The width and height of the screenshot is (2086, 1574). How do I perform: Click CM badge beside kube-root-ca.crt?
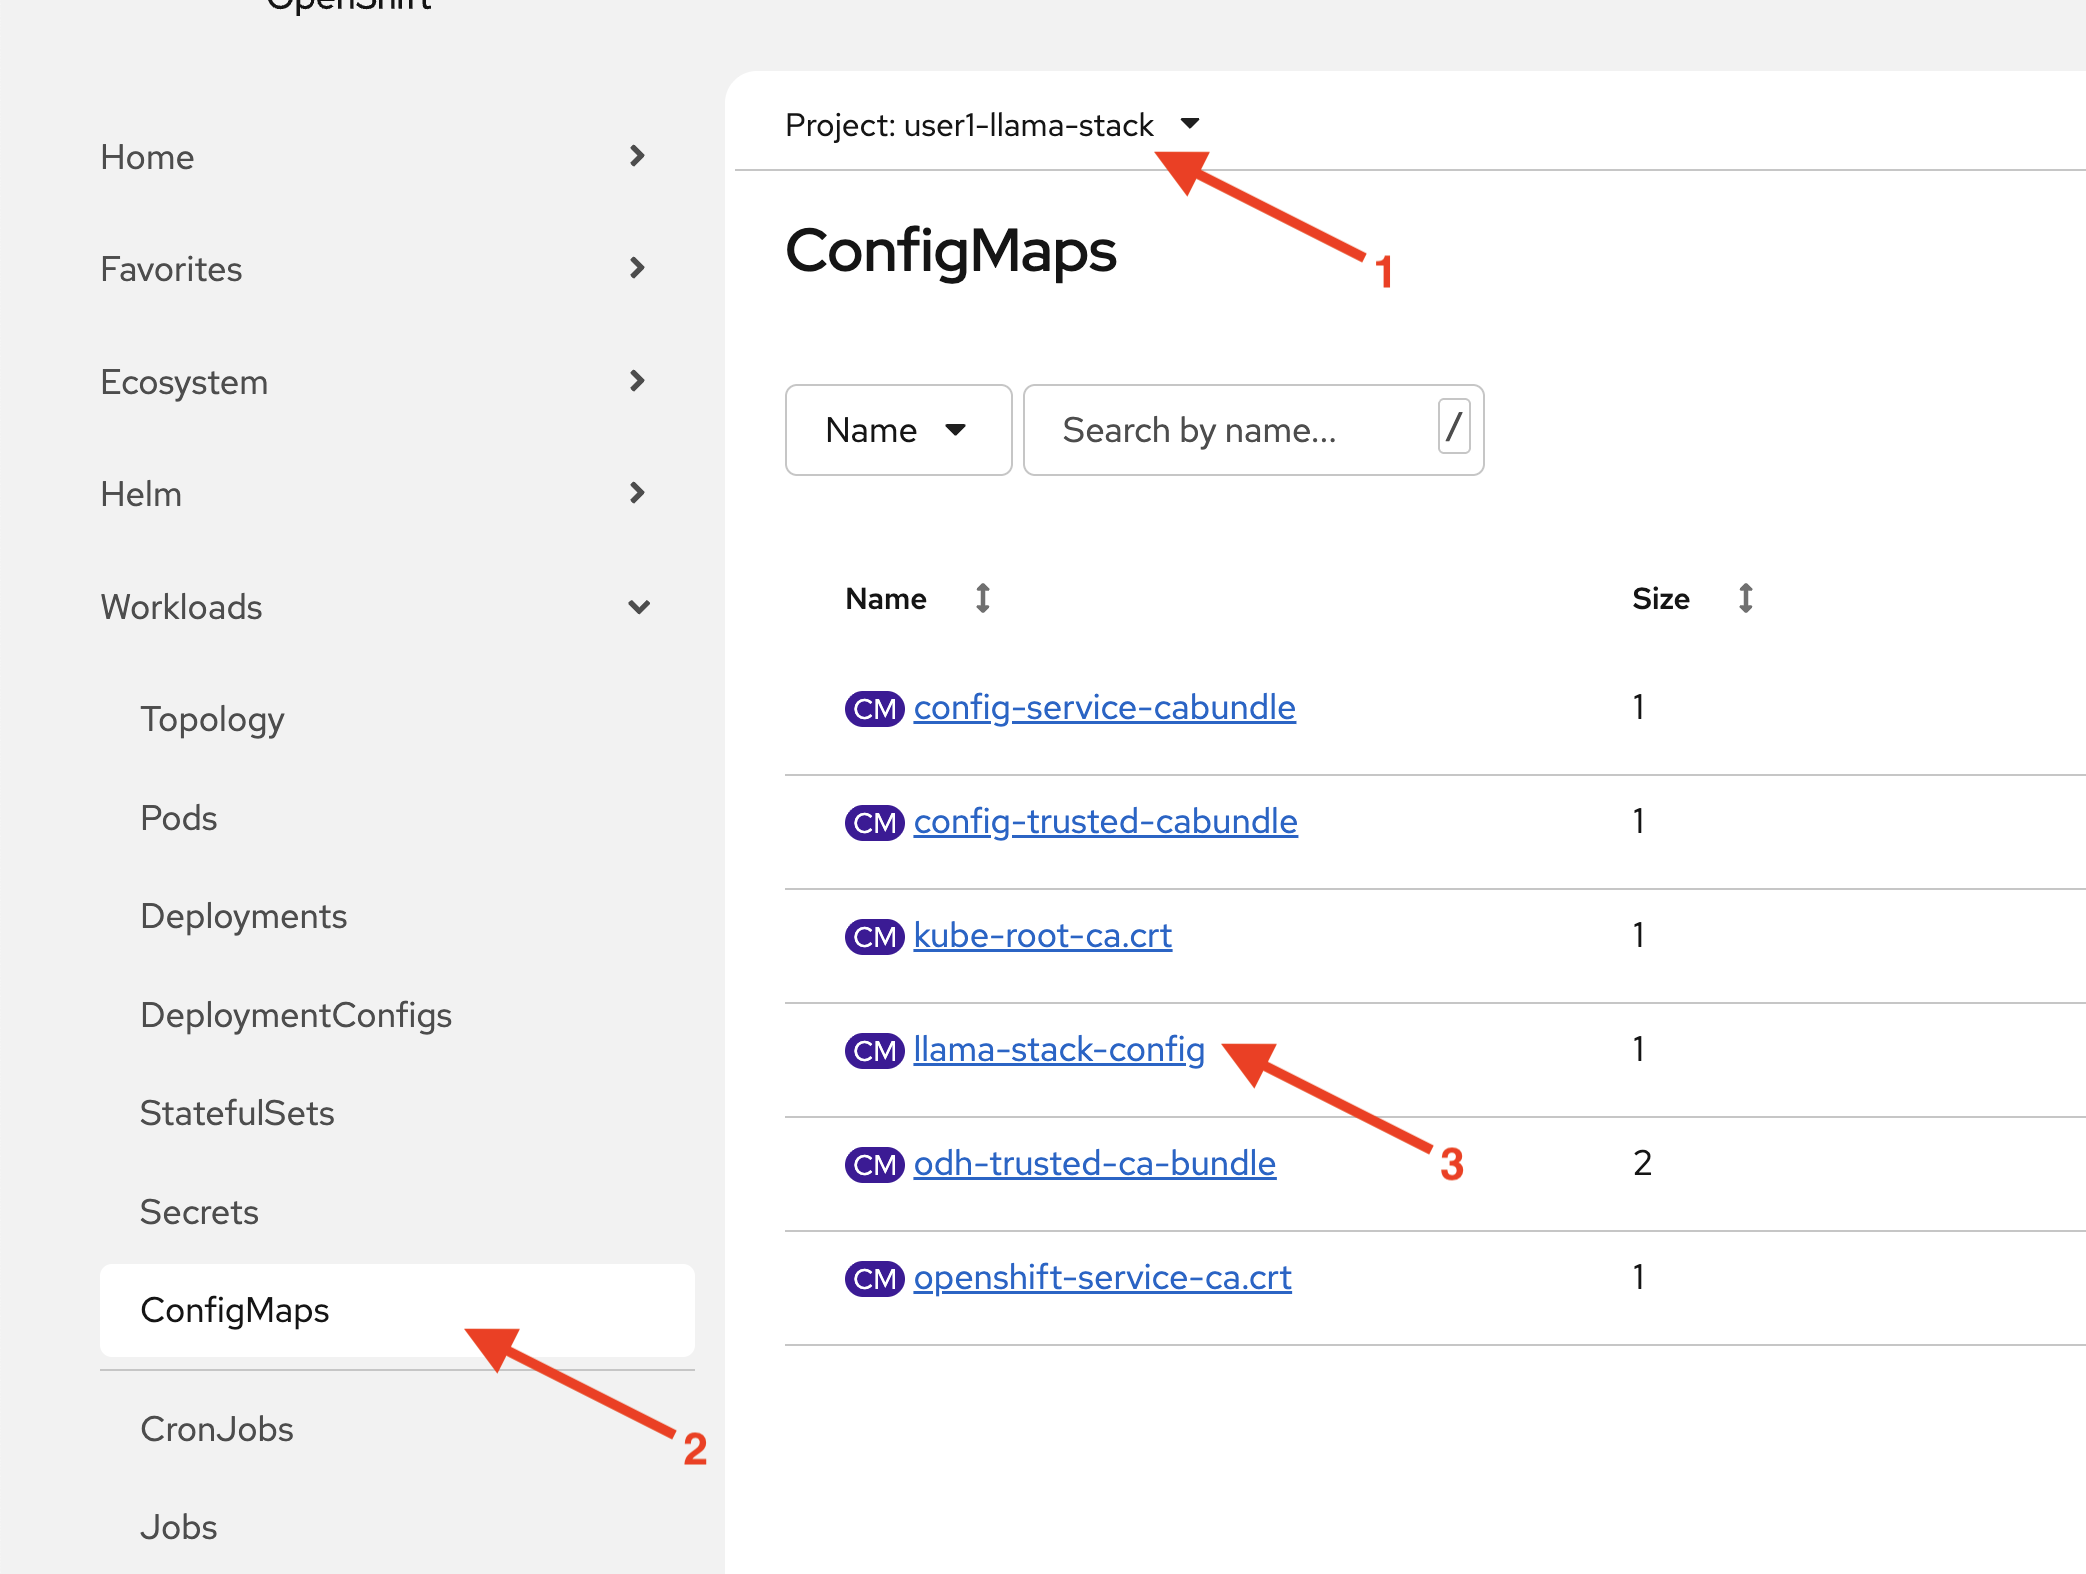point(874,937)
